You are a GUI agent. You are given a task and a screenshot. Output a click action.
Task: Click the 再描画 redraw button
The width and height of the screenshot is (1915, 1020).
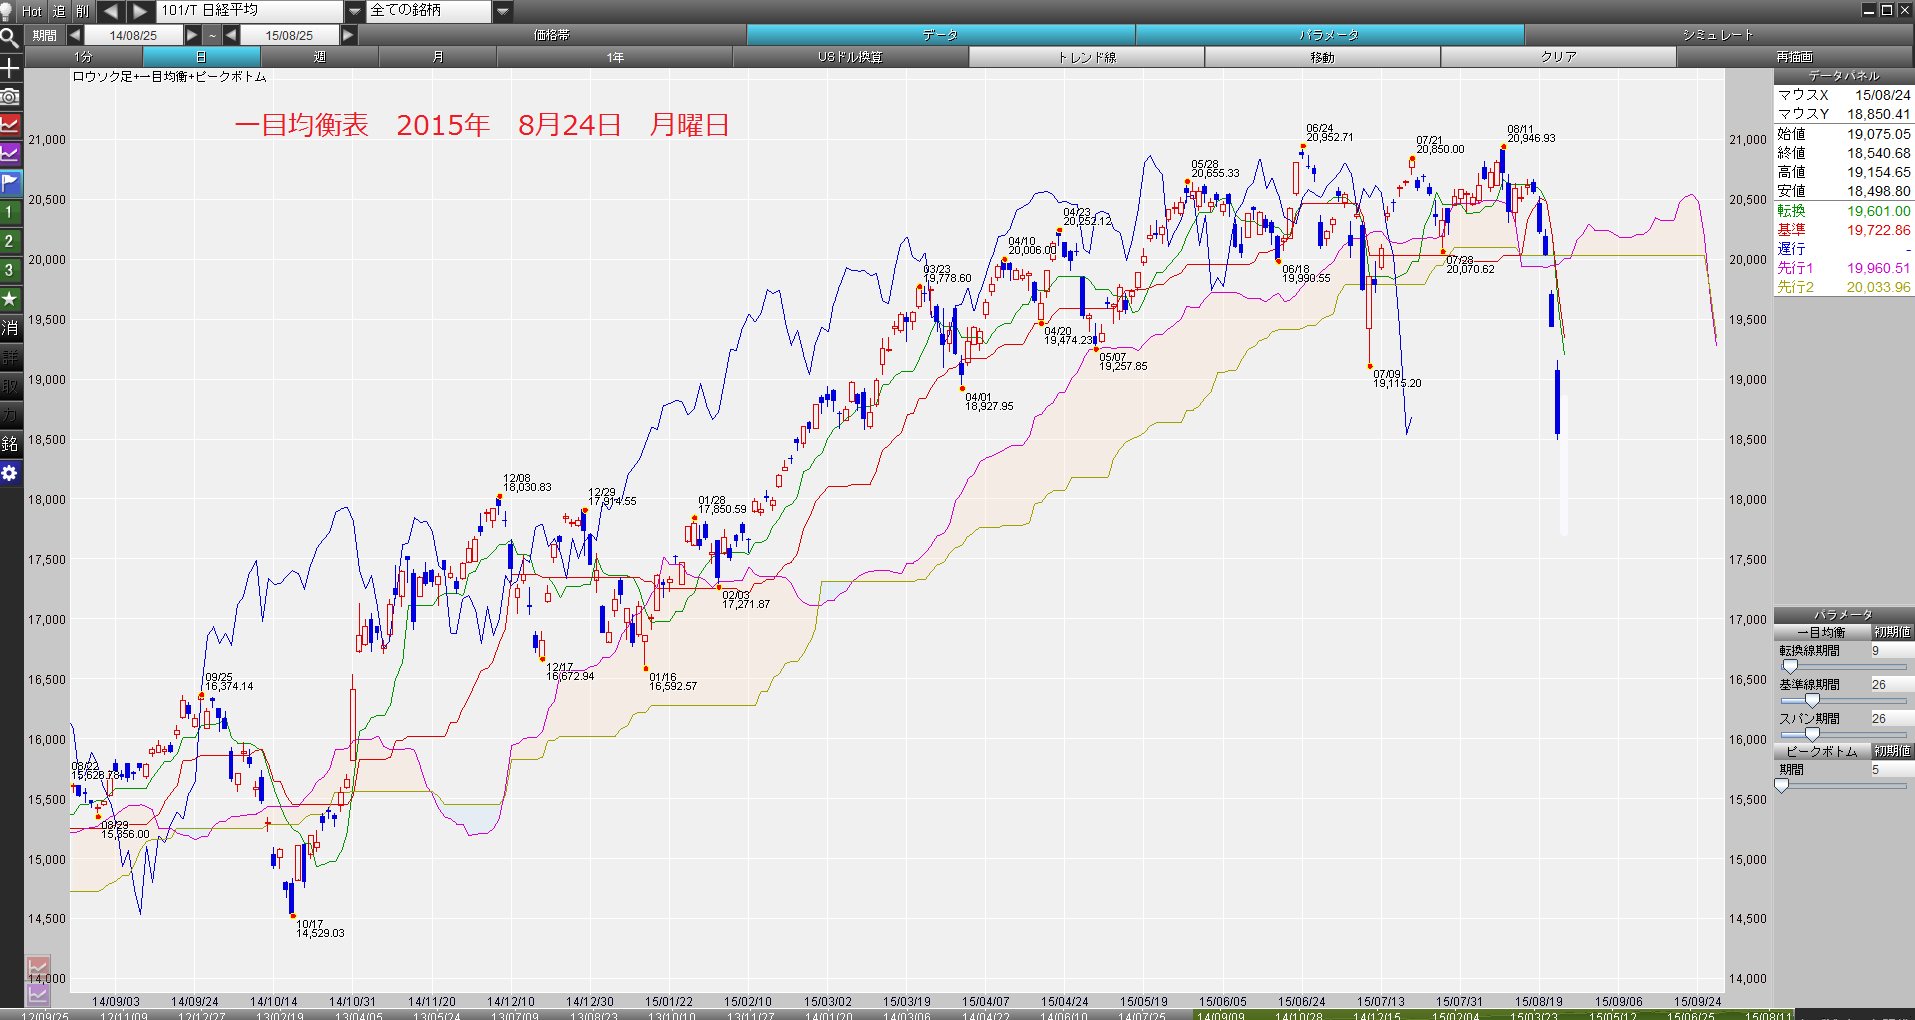pos(1795,57)
